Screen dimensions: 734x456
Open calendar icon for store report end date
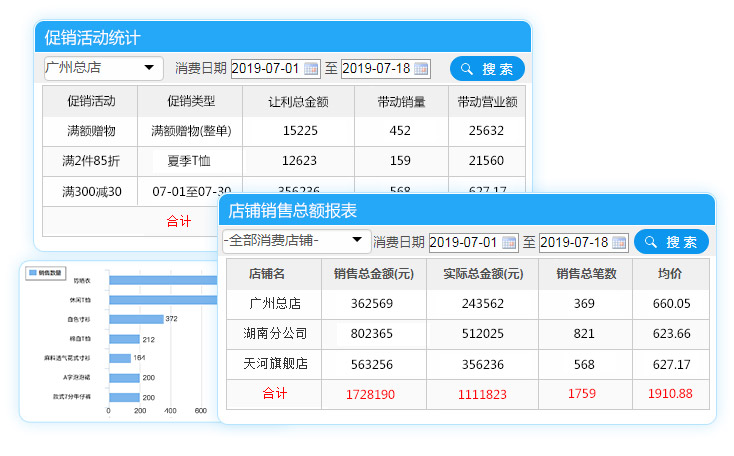(x=619, y=243)
